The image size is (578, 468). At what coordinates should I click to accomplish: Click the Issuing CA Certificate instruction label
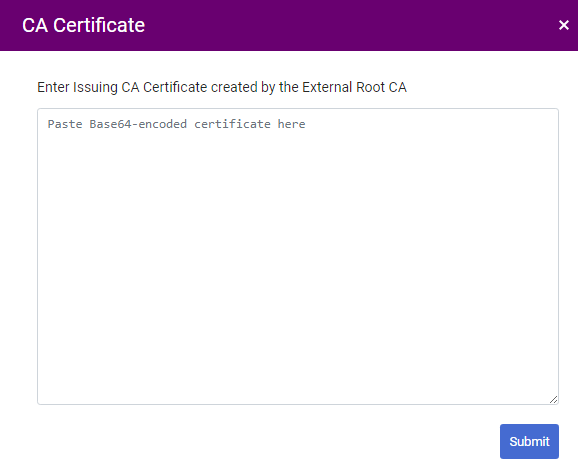pyautogui.click(x=222, y=87)
